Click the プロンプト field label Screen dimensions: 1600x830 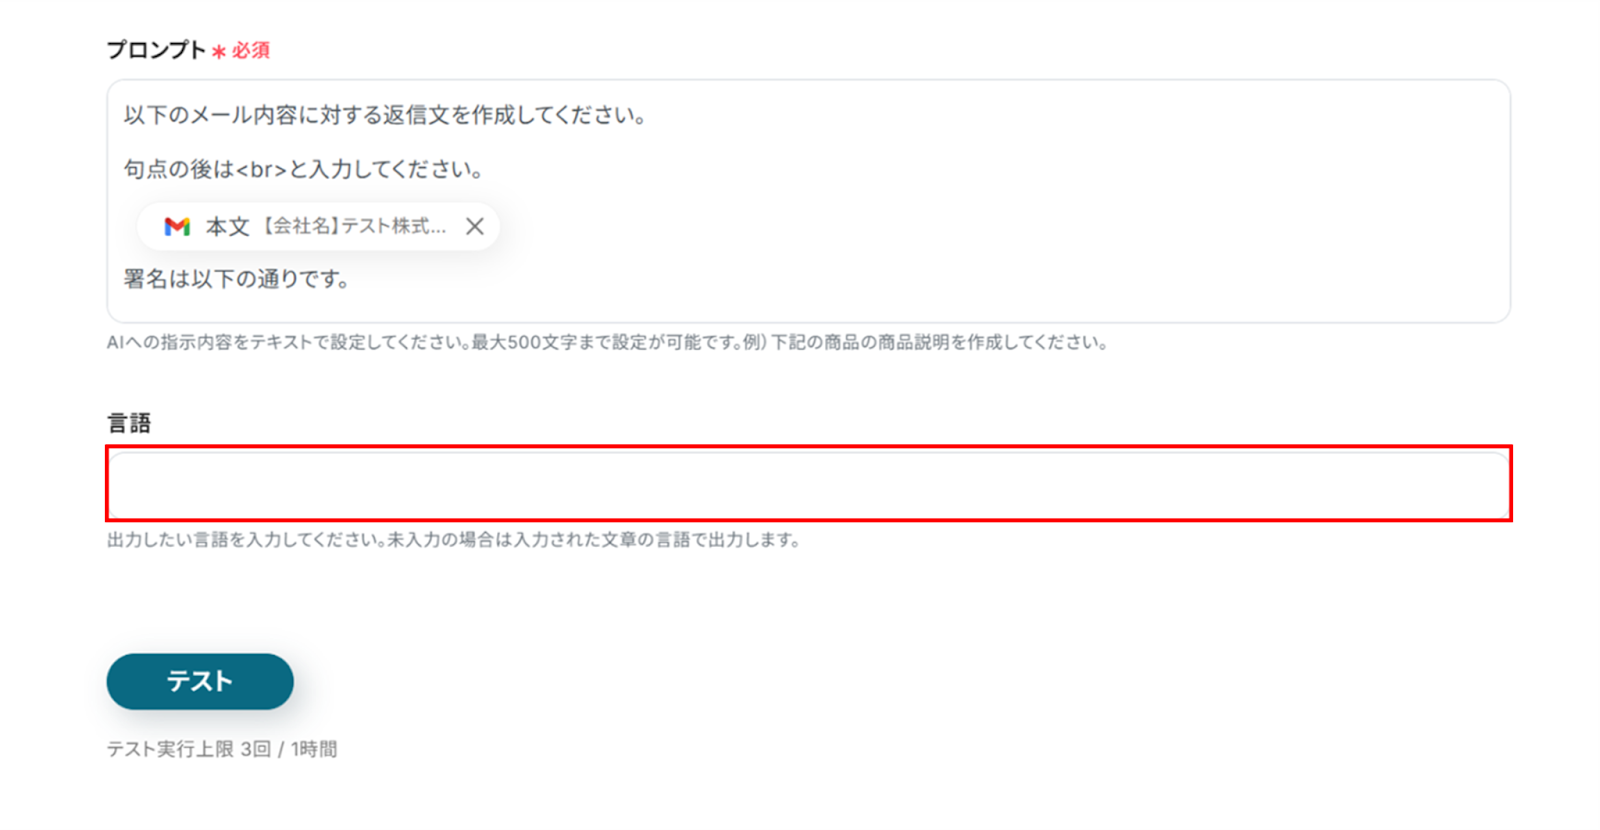coord(156,50)
